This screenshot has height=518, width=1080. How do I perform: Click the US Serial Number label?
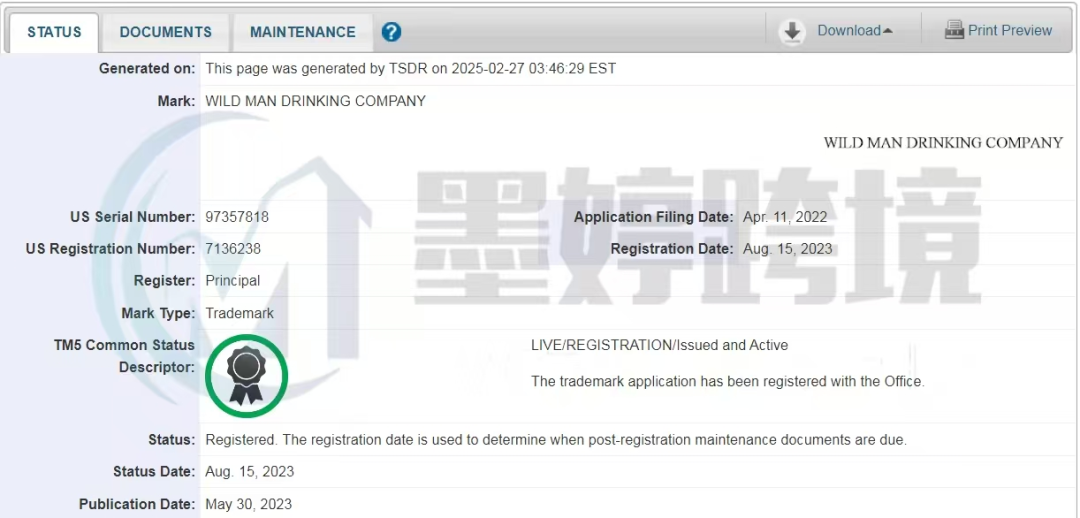(132, 217)
